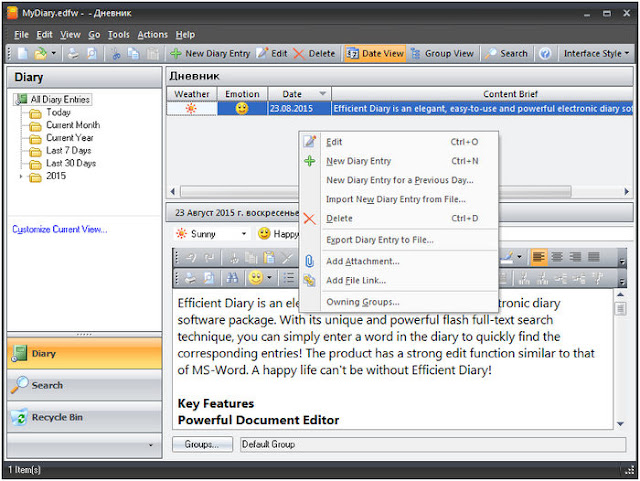Select the Last 7 Days folder
The width and height of the screenshot is (640, 481).
pyautogui.click(x=69, y=150)
